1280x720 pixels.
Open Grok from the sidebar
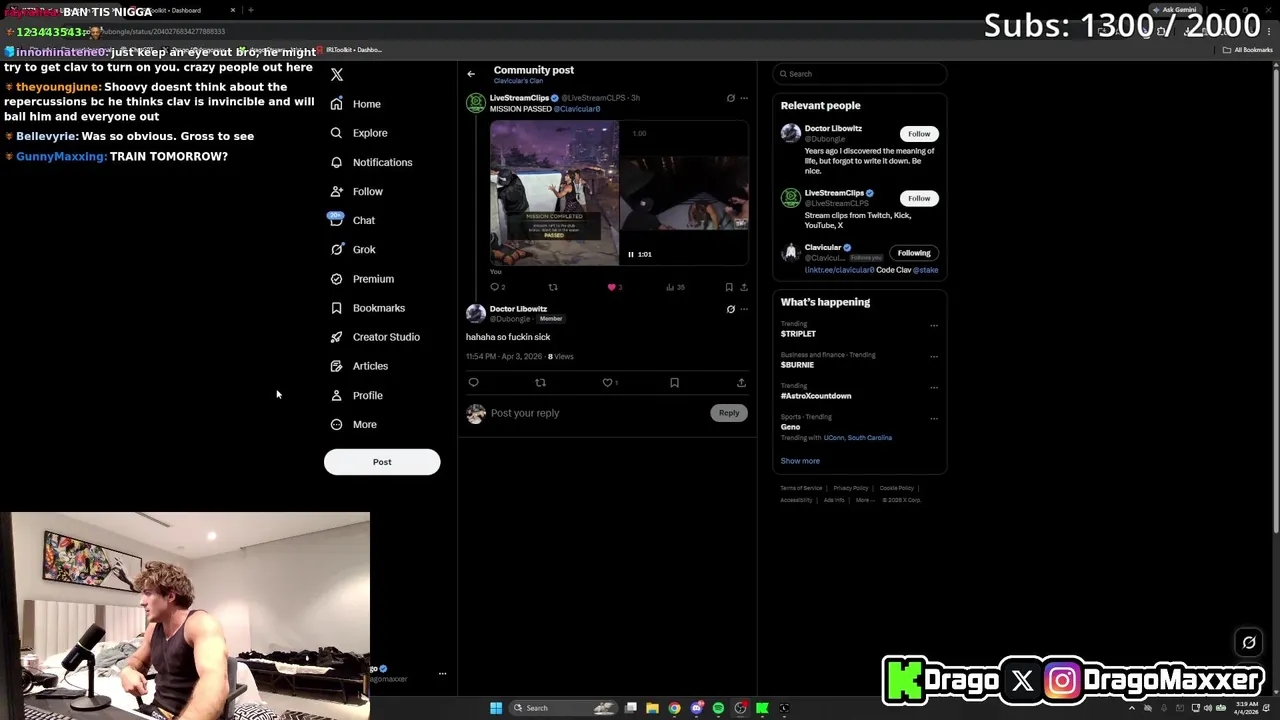[x=352, y=249]
